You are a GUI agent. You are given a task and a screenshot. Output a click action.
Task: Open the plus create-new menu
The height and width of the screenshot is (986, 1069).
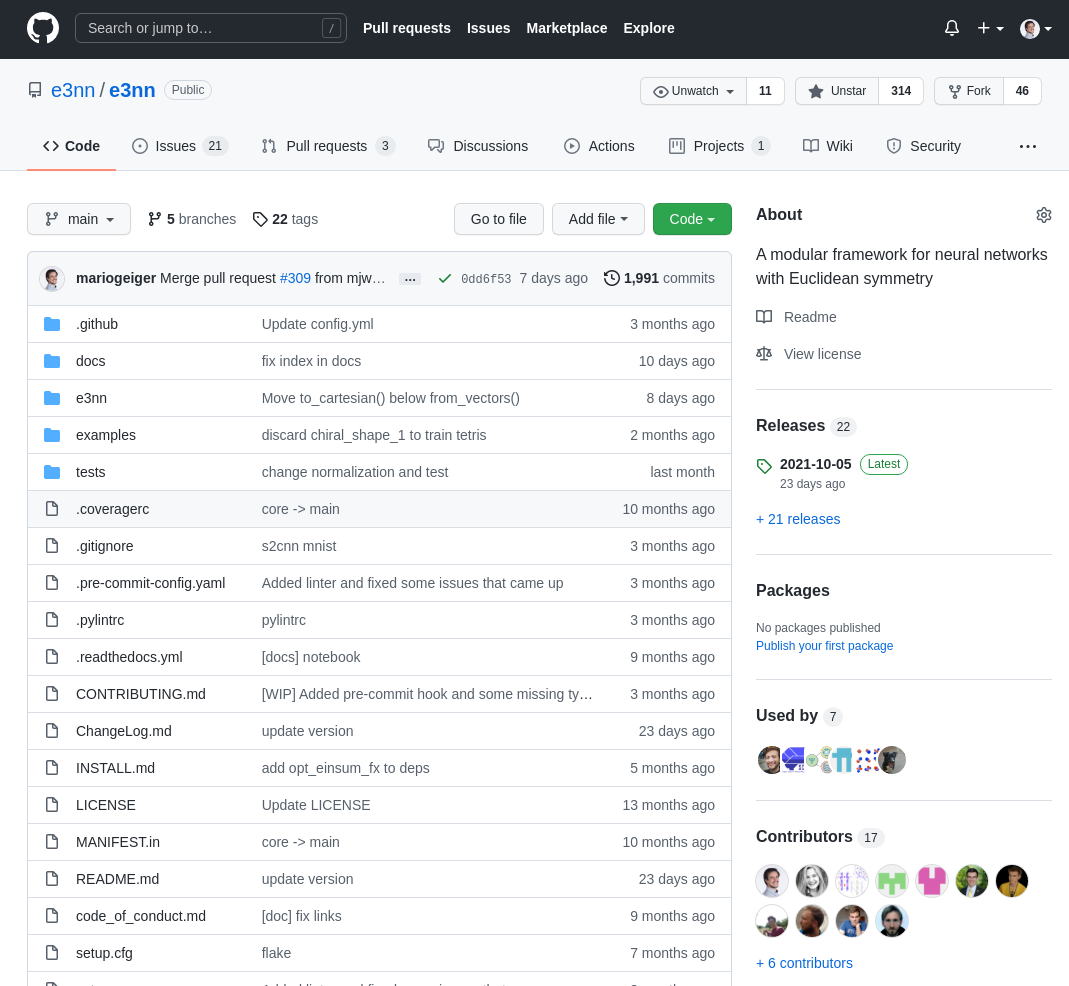click(990, 29)
